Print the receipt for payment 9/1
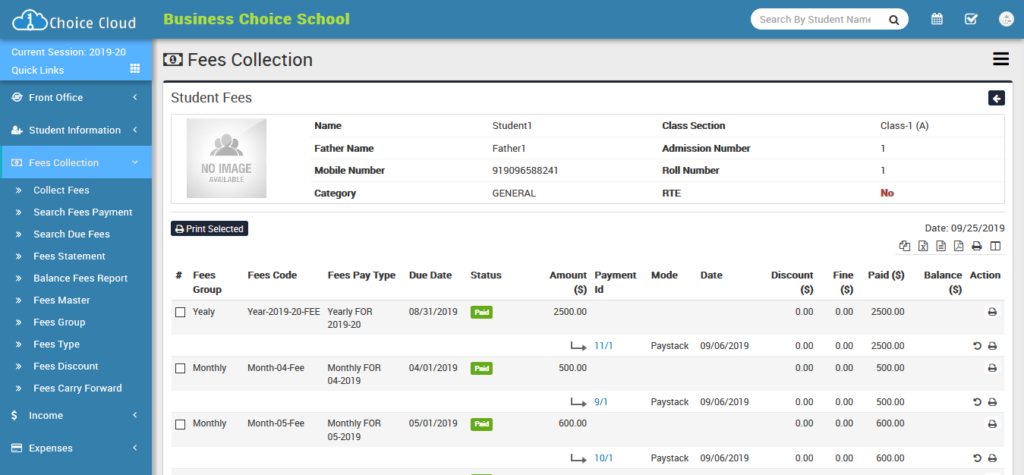1024x475 pixels. coord(992,402)
